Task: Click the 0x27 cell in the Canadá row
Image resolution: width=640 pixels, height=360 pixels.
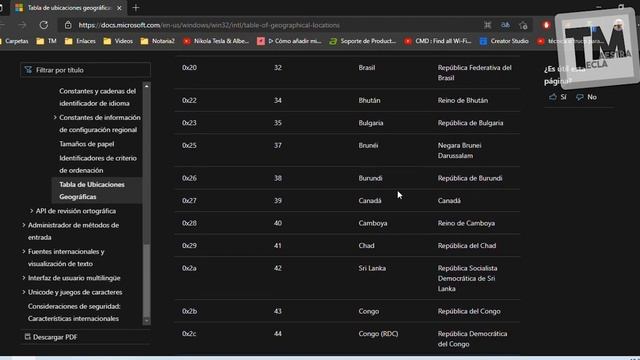Action: click(189, 200)
